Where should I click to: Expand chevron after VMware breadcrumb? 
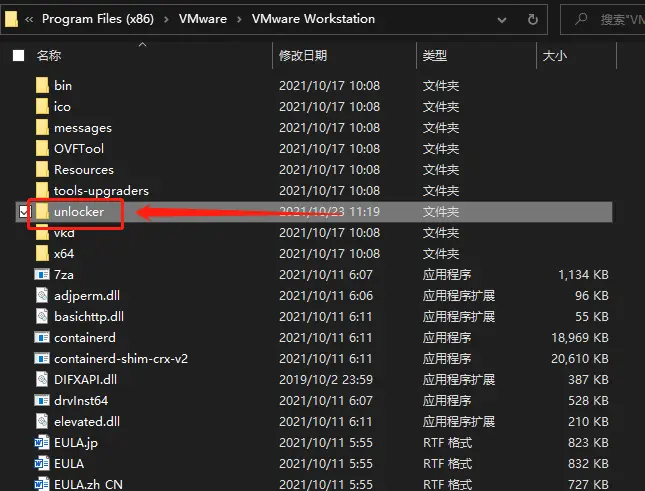[239, 19]
